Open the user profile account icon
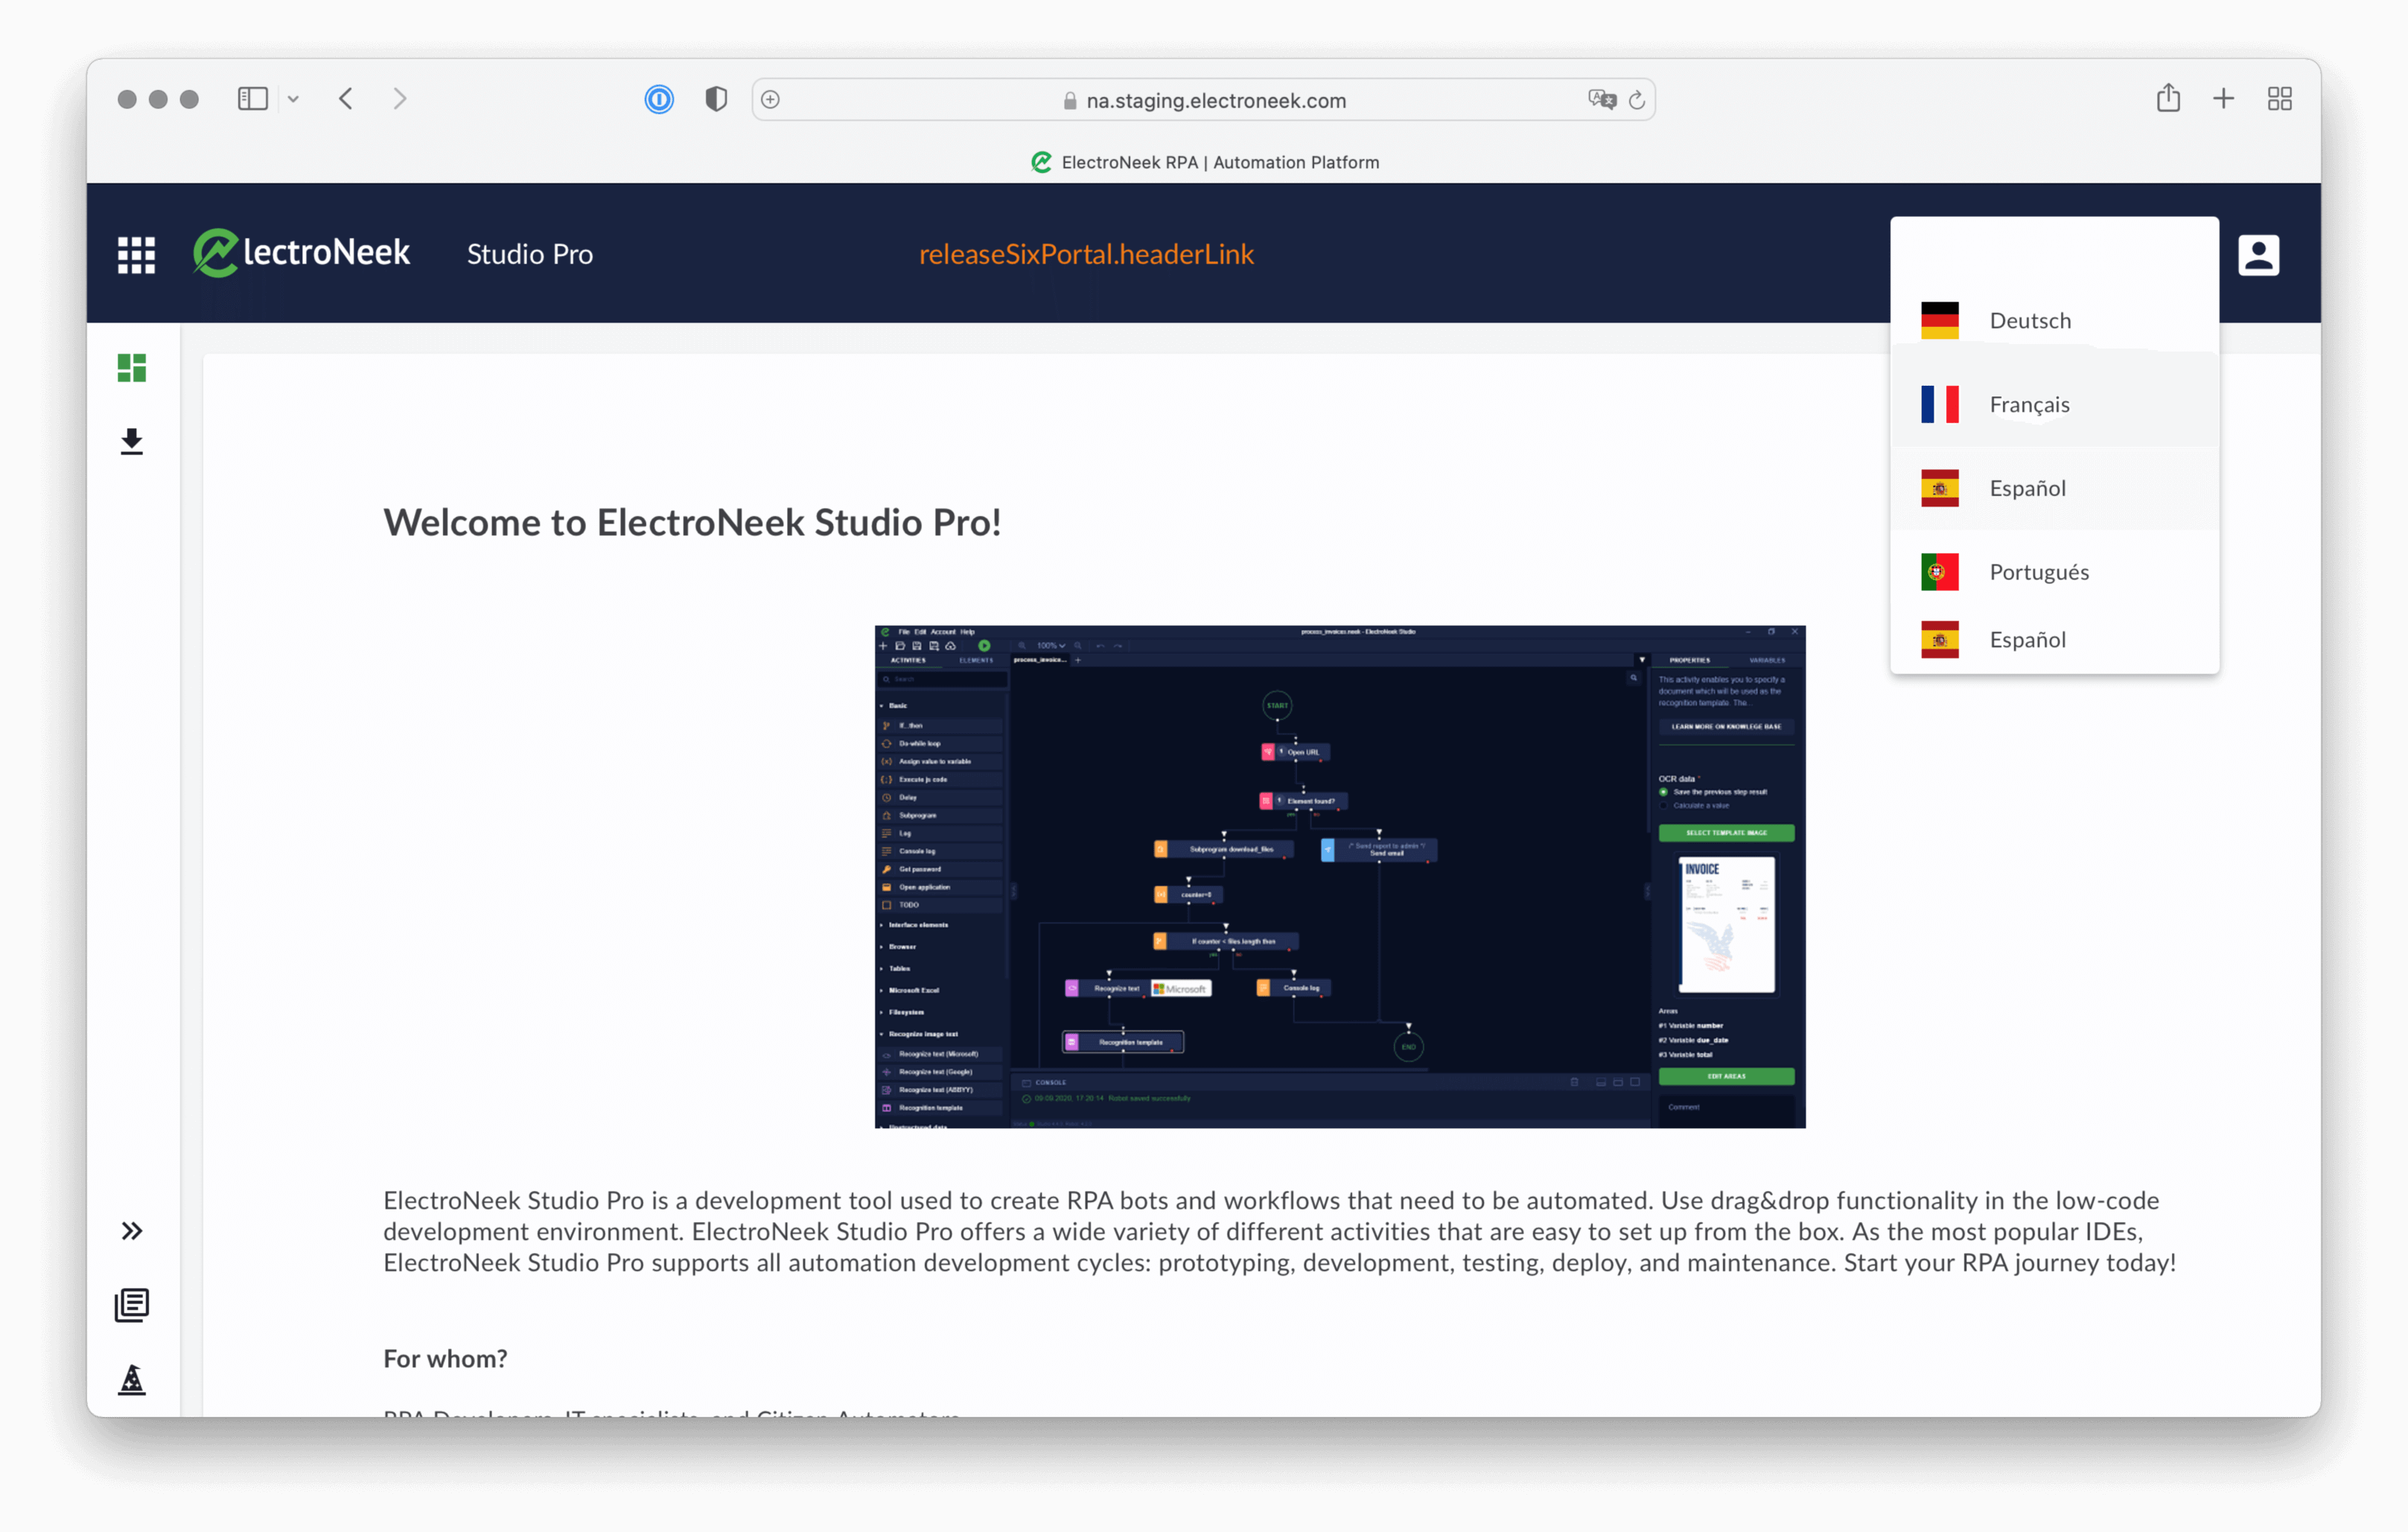Image resolution: width=2408 pixels, height=1532 pixels. (2258, 255)
